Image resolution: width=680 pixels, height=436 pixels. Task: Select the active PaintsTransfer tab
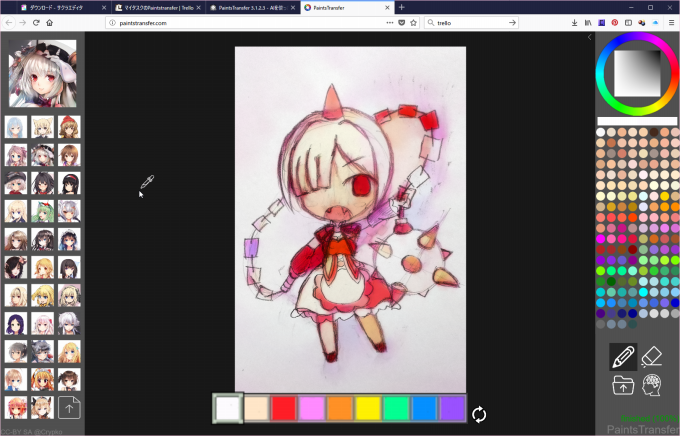pyautogui.click(x=346, y=7)
